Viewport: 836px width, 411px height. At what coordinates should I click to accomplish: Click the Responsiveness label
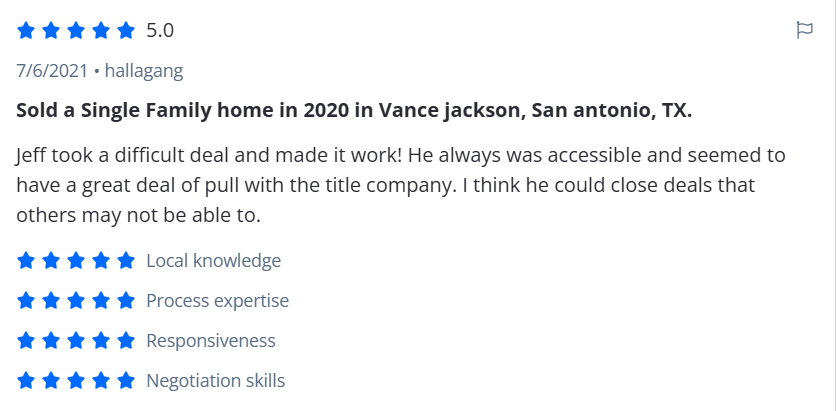pyautogui.click(x=210, y=341)
